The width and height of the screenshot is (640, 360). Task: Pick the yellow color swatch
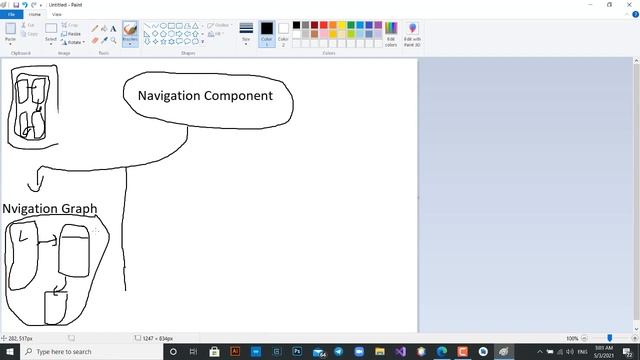342,25
